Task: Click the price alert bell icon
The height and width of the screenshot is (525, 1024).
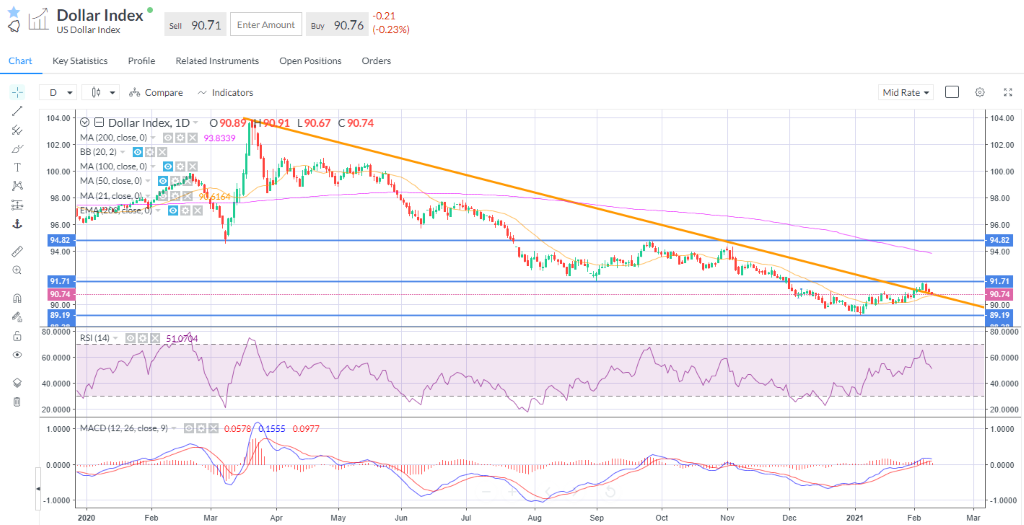Action: tap(14, 25)
